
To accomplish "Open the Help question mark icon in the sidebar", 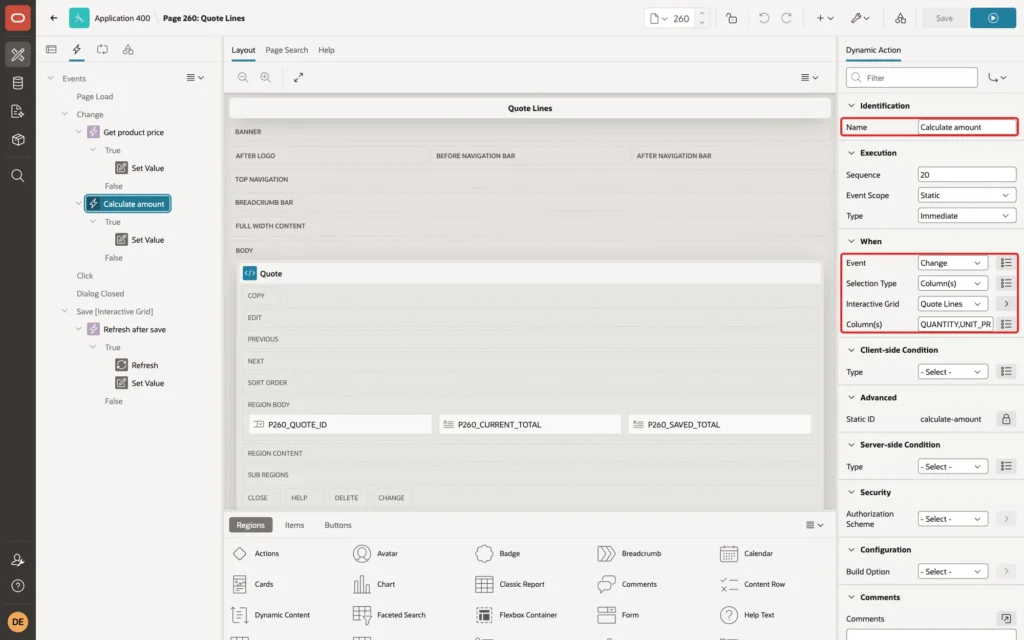I will [x=18, y=586].
